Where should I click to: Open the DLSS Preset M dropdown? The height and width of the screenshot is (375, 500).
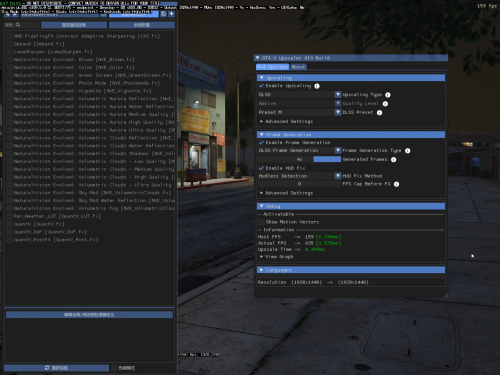click(299, 112)
